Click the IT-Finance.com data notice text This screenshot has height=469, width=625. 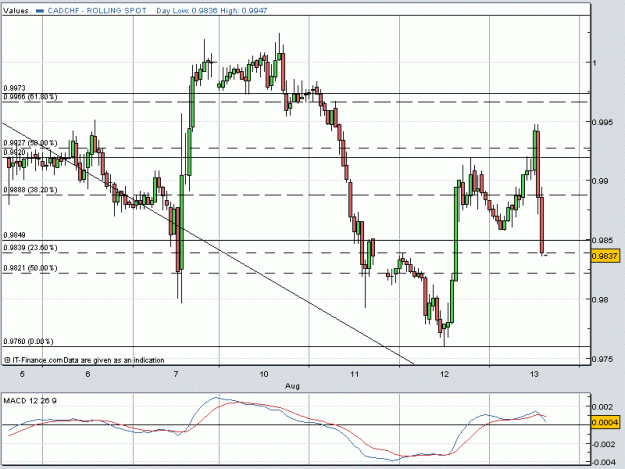pos(84,360)
